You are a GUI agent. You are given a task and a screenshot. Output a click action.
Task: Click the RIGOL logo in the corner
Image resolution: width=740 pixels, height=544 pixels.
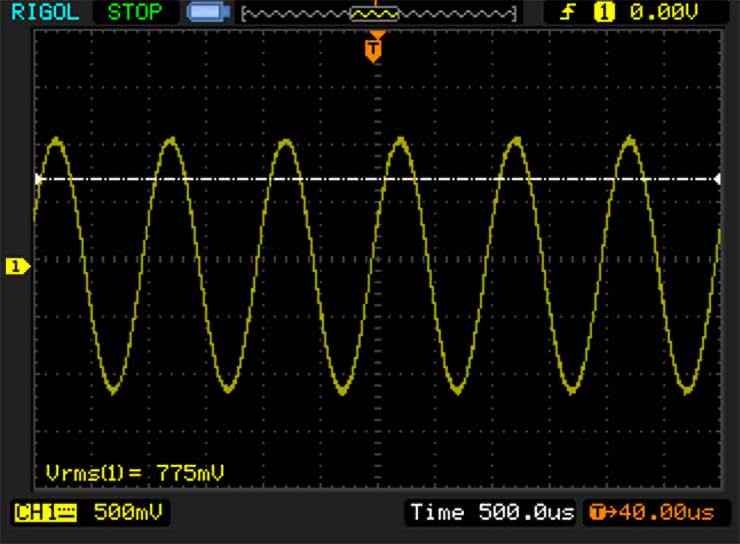(45, 13)
